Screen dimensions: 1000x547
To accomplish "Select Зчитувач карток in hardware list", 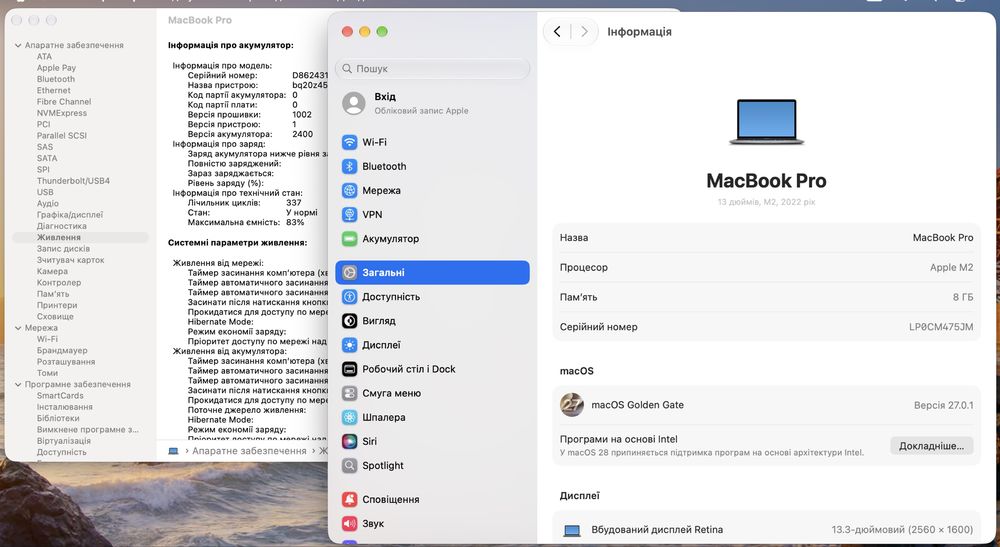I will point(70,260).
